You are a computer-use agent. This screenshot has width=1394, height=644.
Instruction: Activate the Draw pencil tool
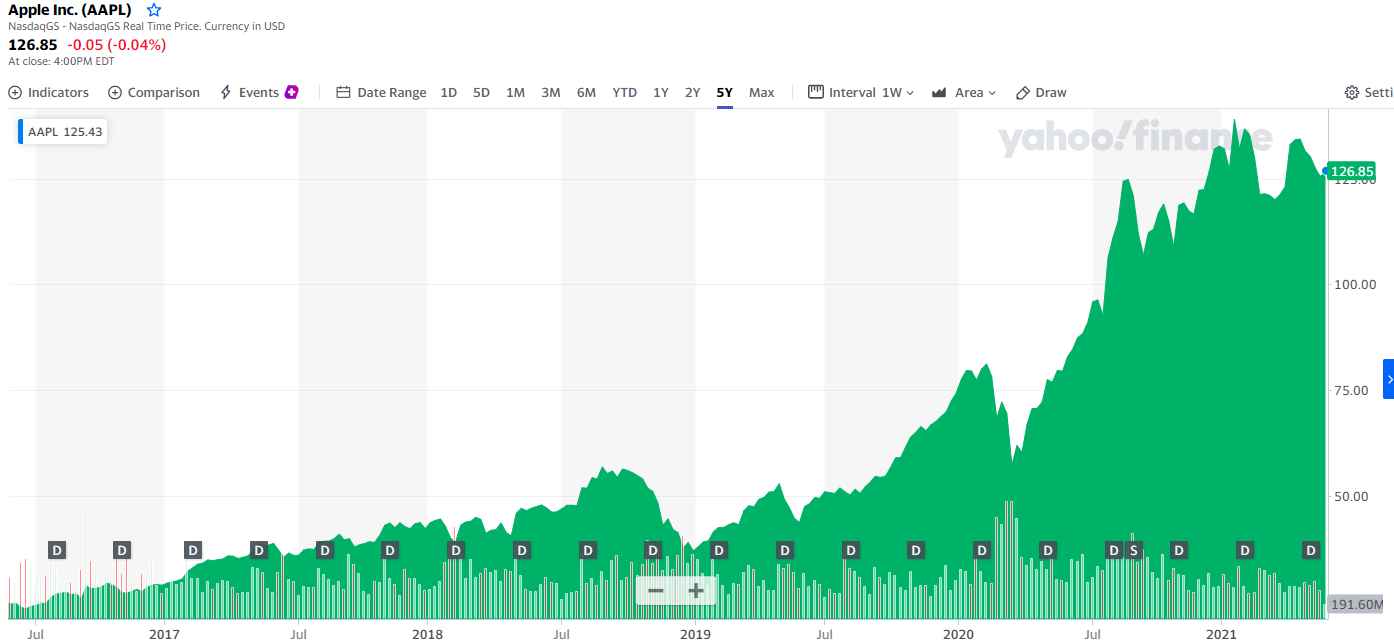(x=1041, y=93)
